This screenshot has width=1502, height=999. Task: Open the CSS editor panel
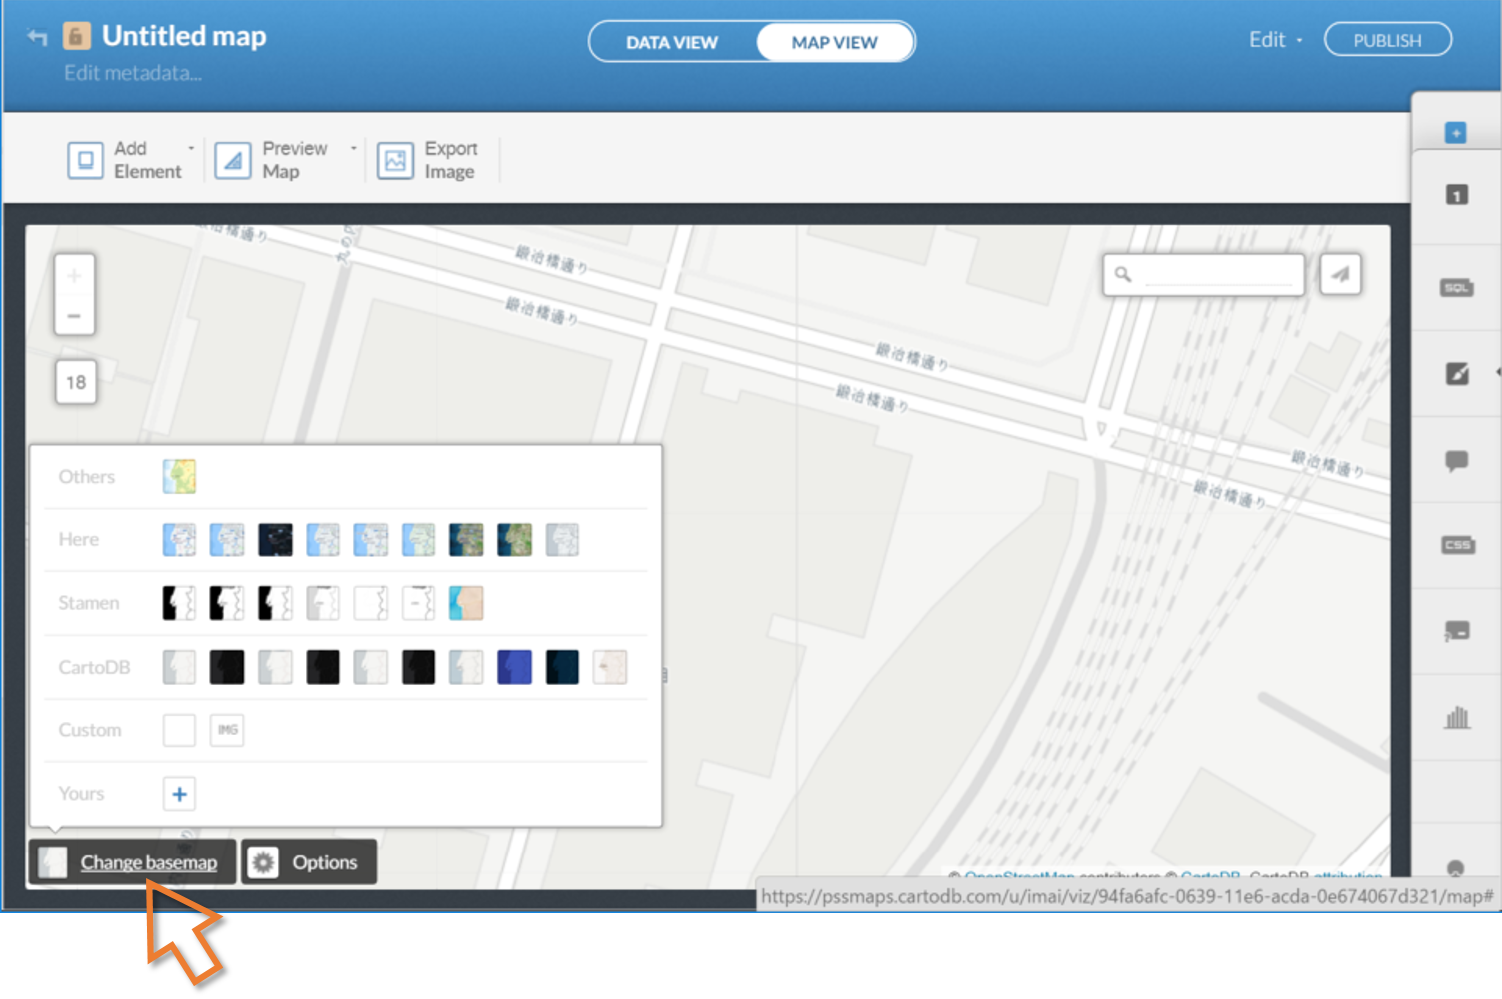(1457, 545)
